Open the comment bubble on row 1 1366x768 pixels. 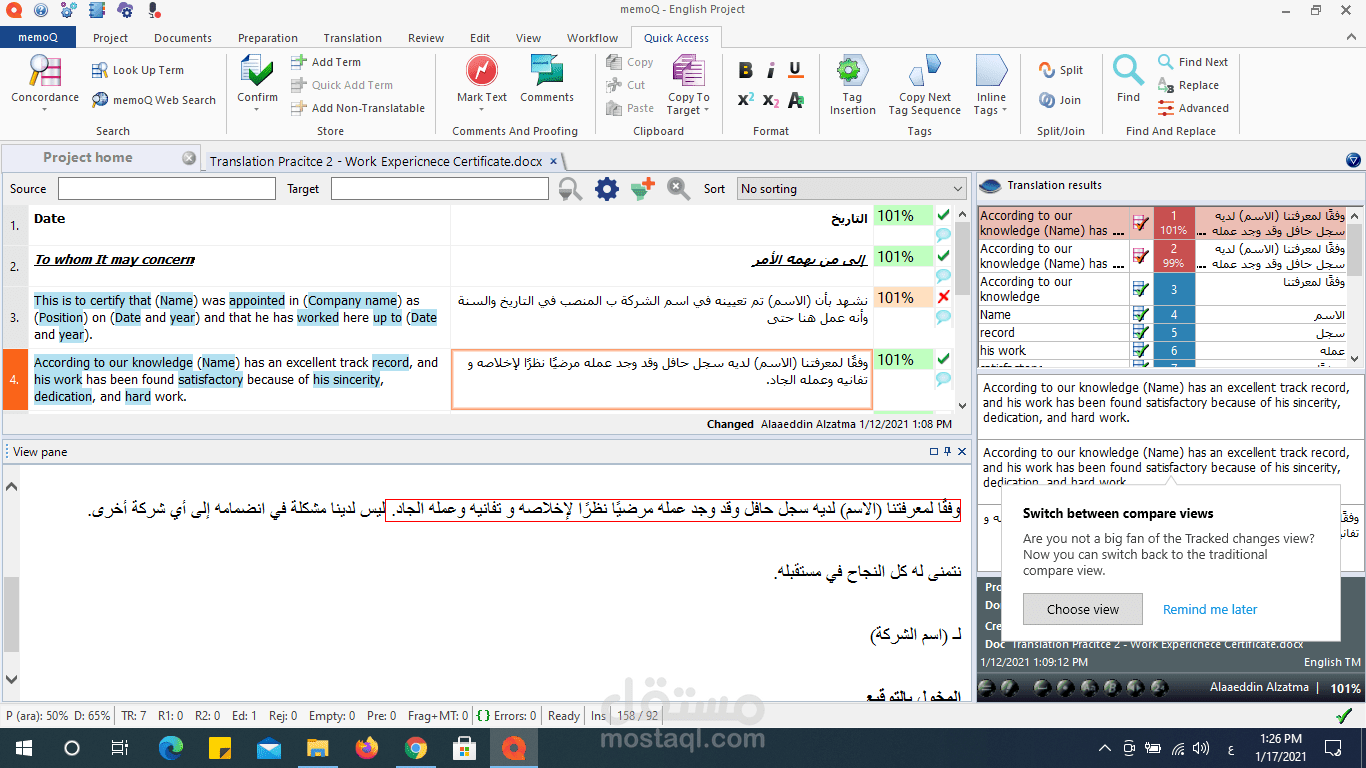pos(943,235)
